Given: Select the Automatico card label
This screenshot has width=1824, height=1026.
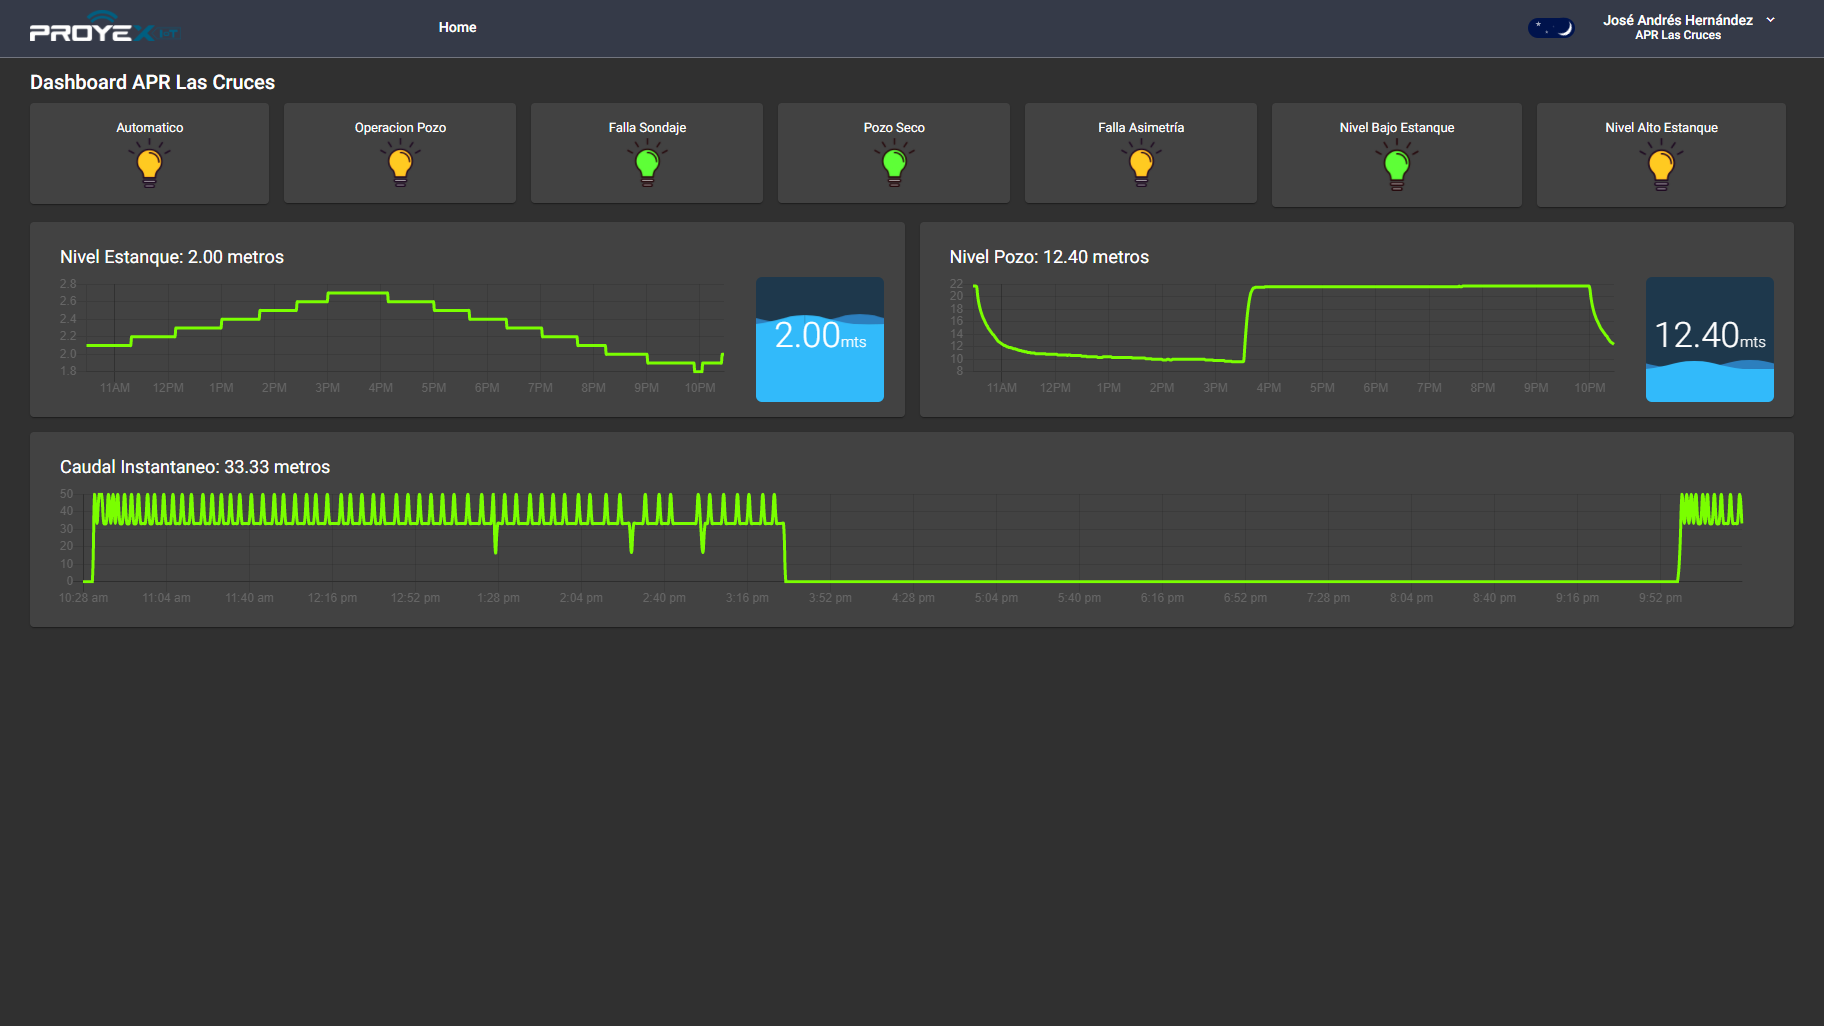Looking at the screenshot, I should 149,127.
